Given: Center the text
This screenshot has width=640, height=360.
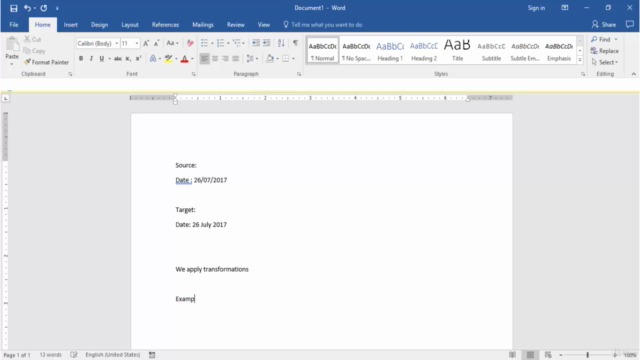Looking at the screenshot, I should 215,59.
